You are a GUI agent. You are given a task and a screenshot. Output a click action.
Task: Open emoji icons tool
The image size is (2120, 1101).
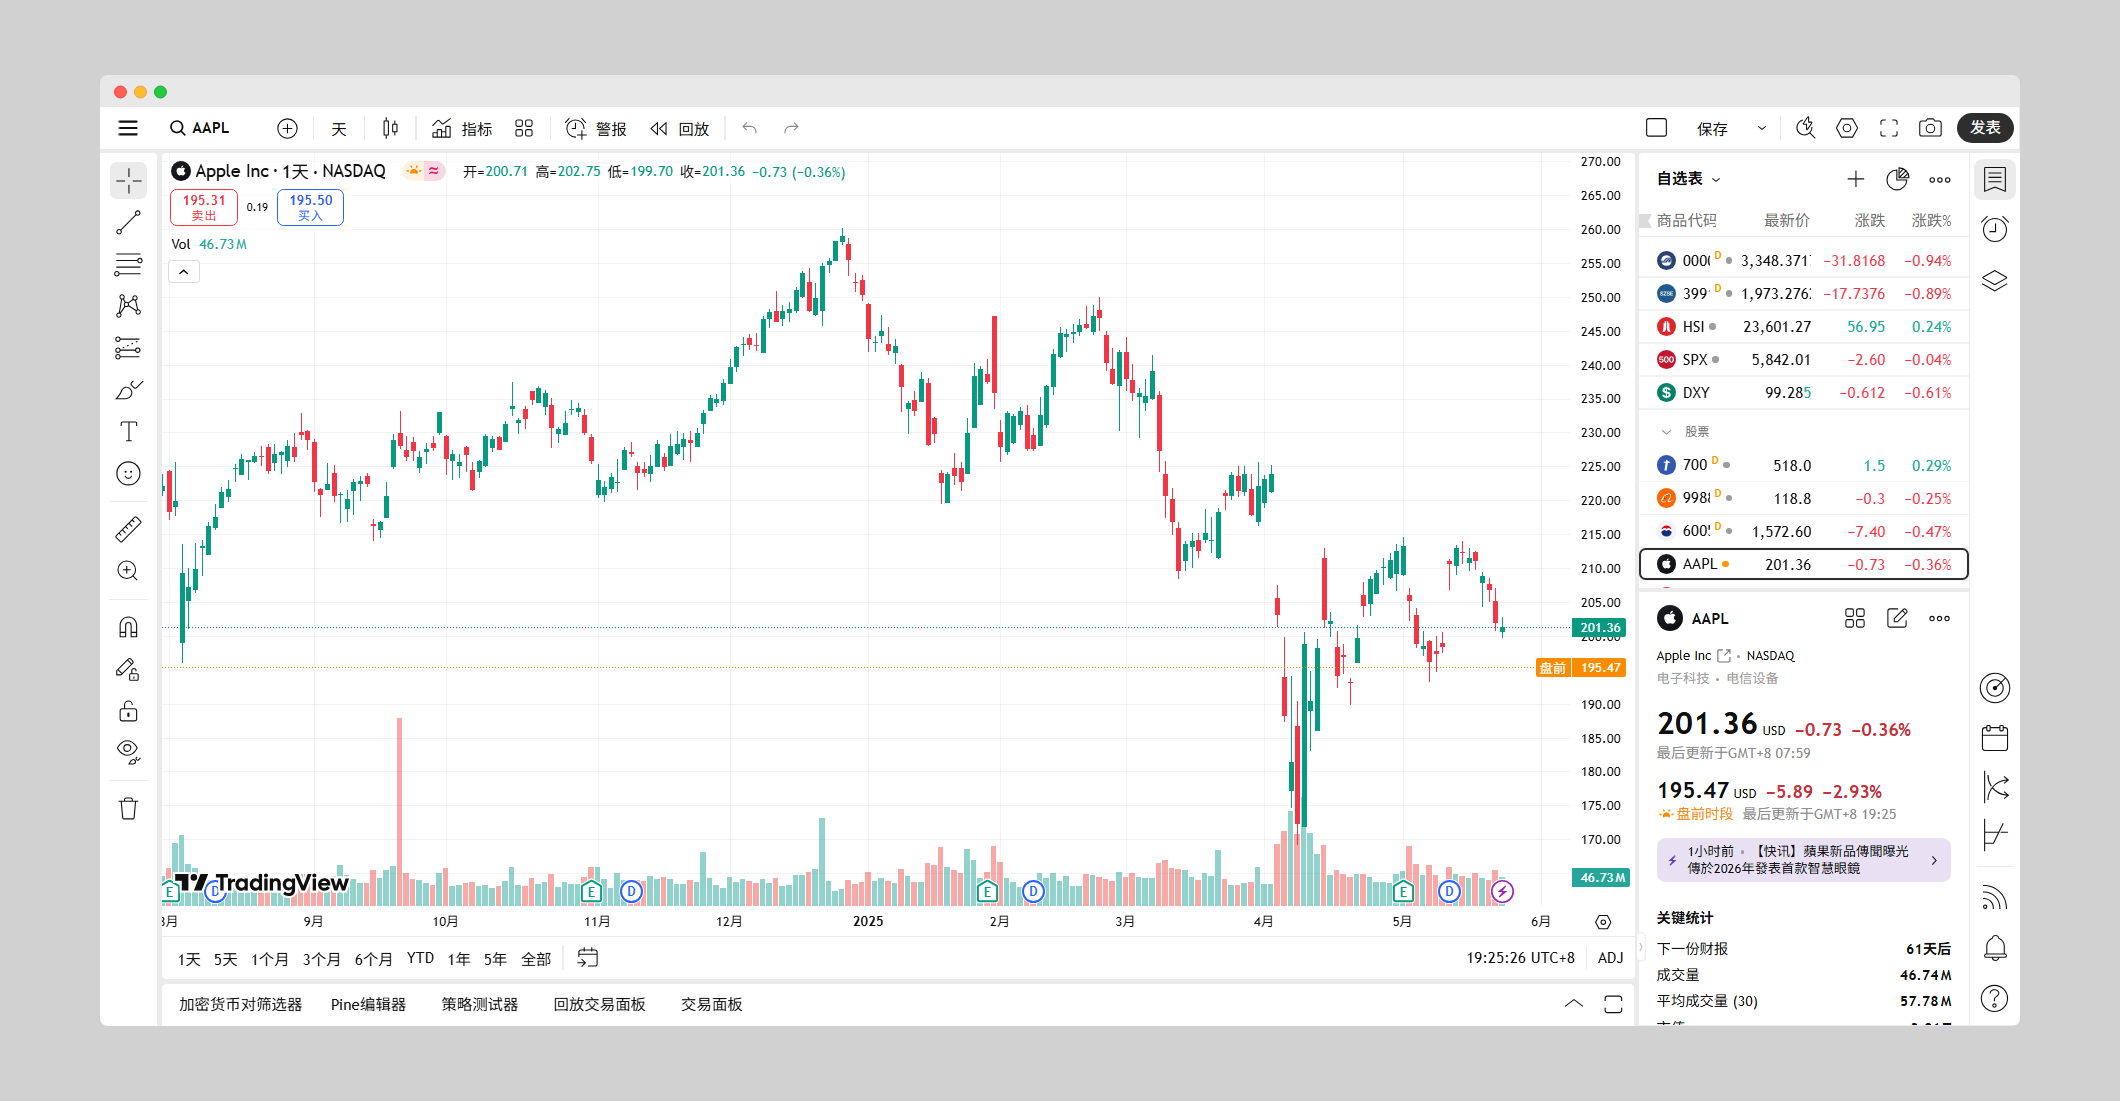[x=129, y=473]
